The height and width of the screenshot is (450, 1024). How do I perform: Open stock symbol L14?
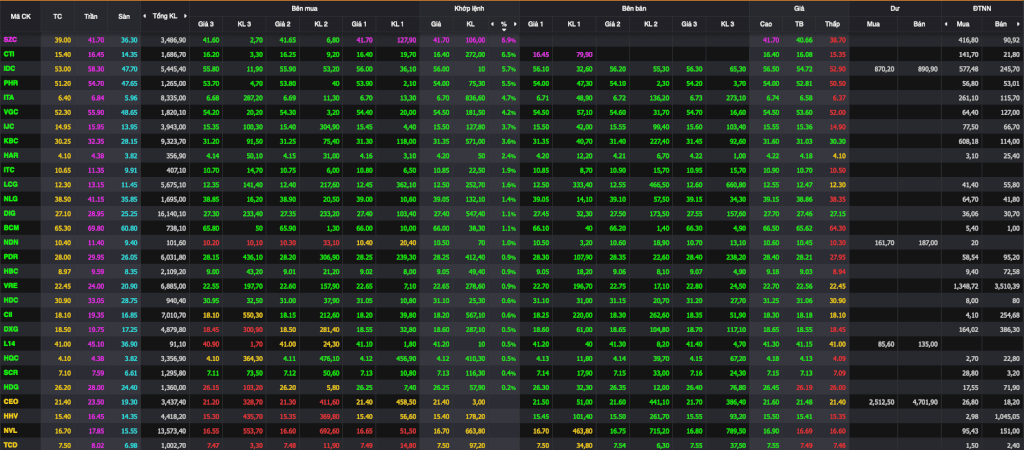9,343
